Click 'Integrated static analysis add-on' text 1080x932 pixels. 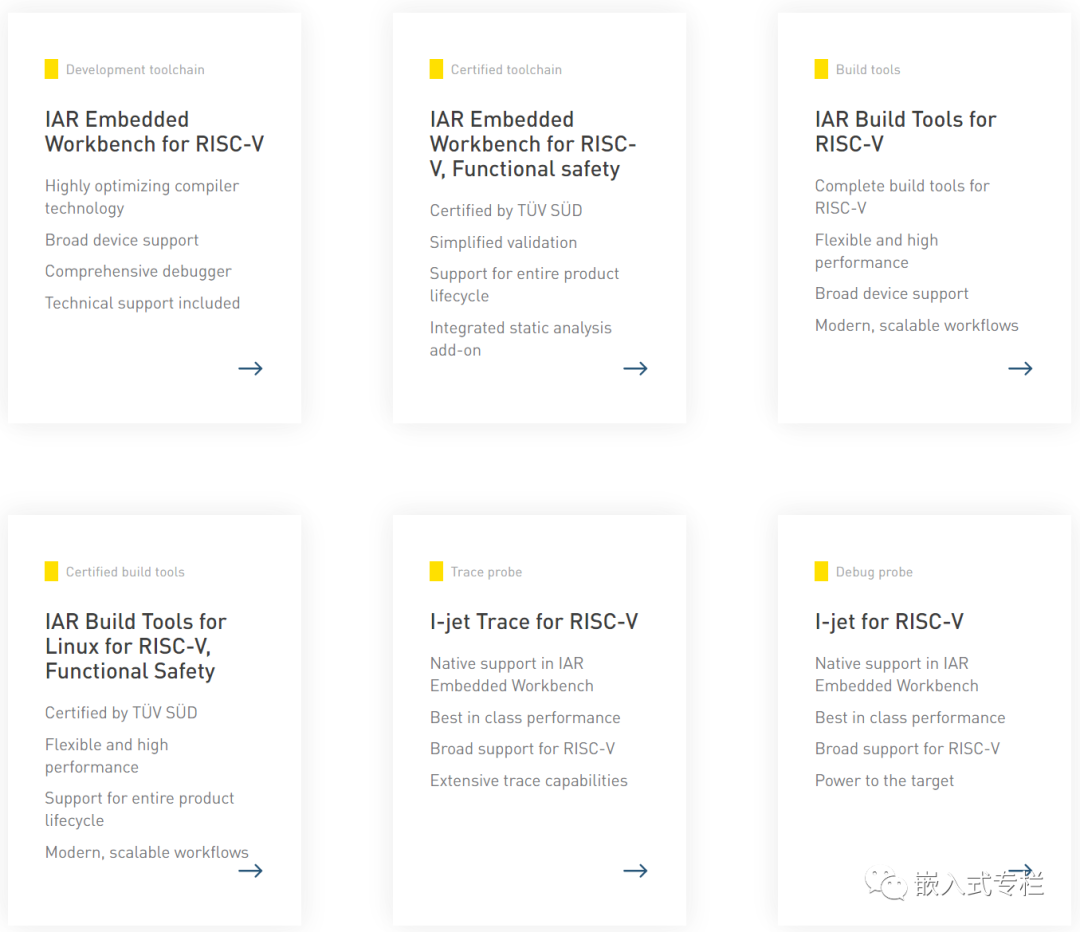click(521, 339)
